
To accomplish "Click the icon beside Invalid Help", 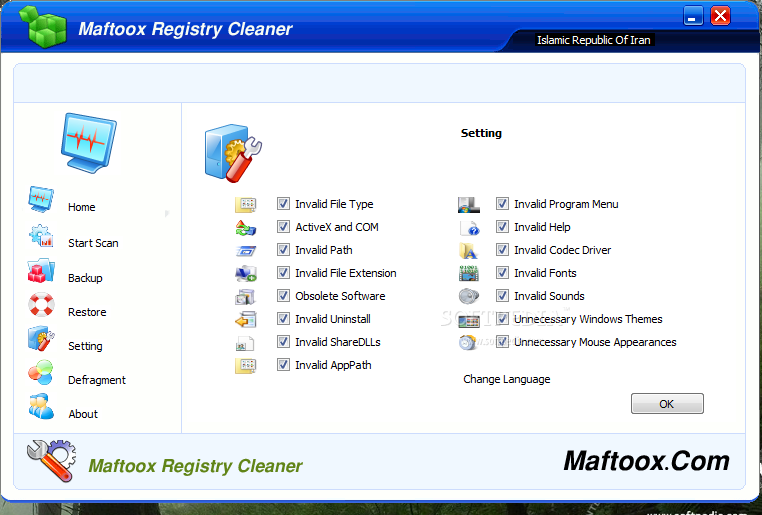I will 470,228.
